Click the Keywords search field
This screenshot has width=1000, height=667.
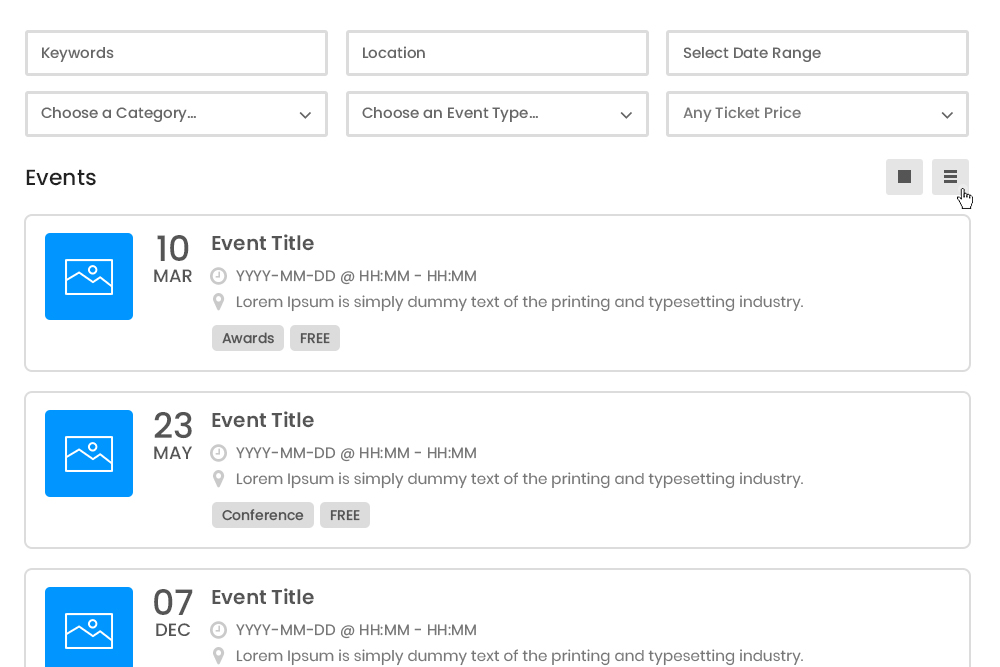[x=176, y=53]
